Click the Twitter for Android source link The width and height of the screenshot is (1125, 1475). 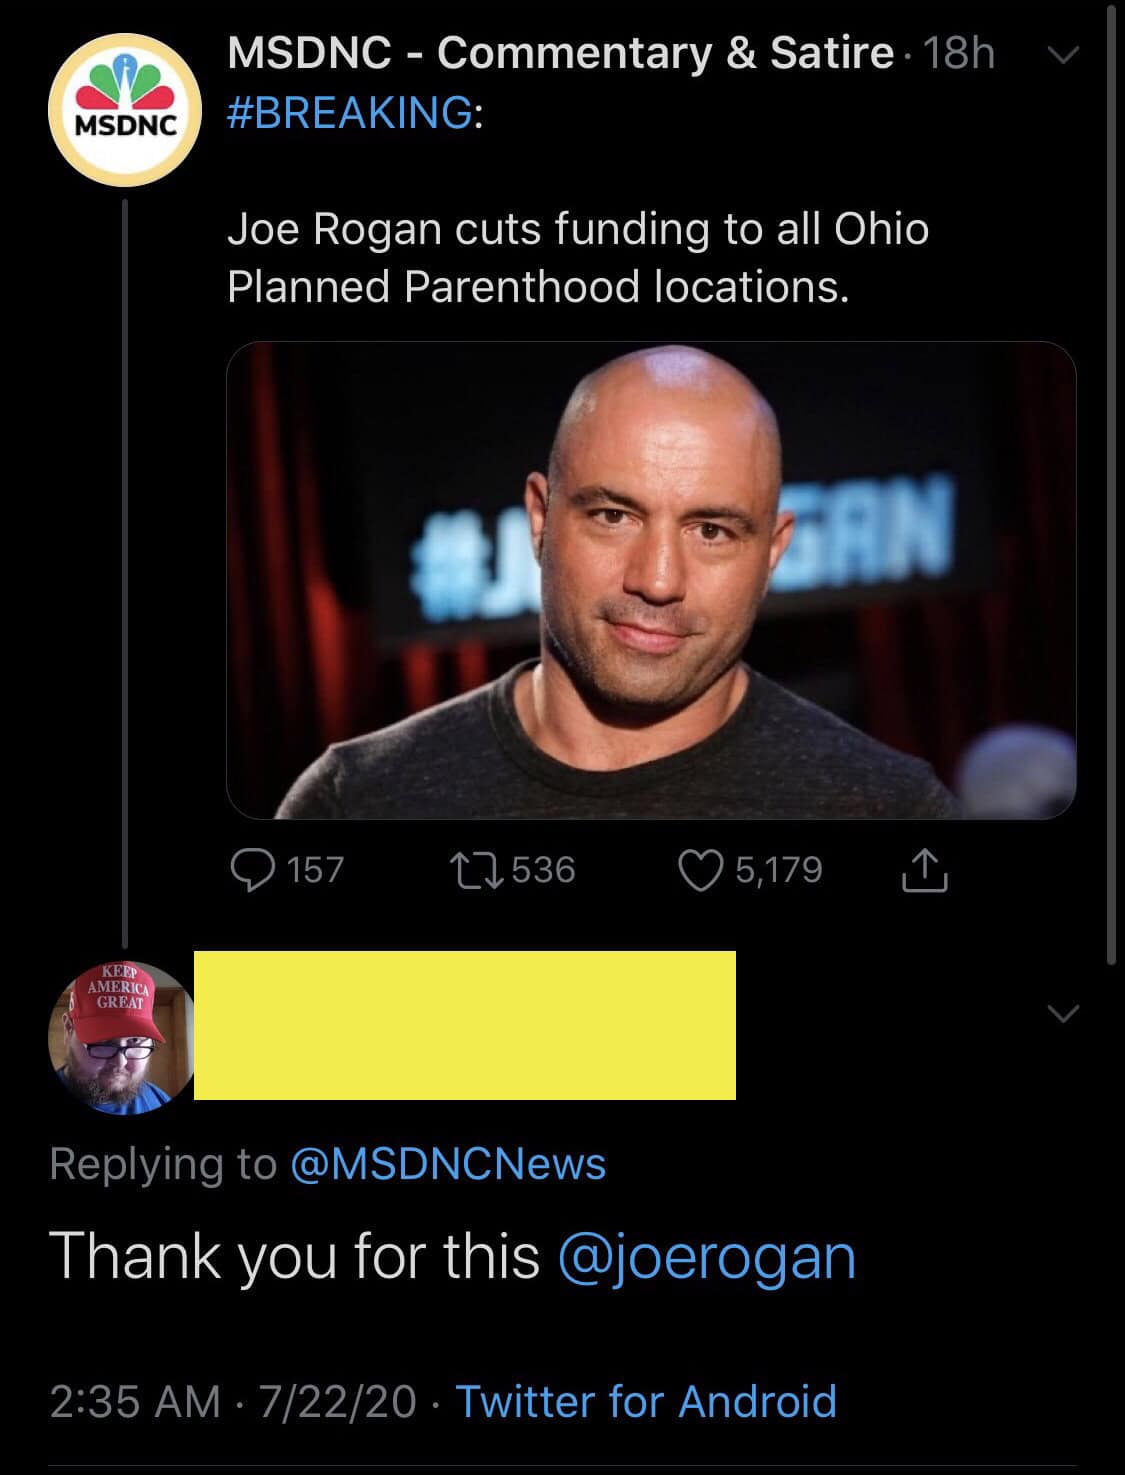click(x=646, y=1402)
